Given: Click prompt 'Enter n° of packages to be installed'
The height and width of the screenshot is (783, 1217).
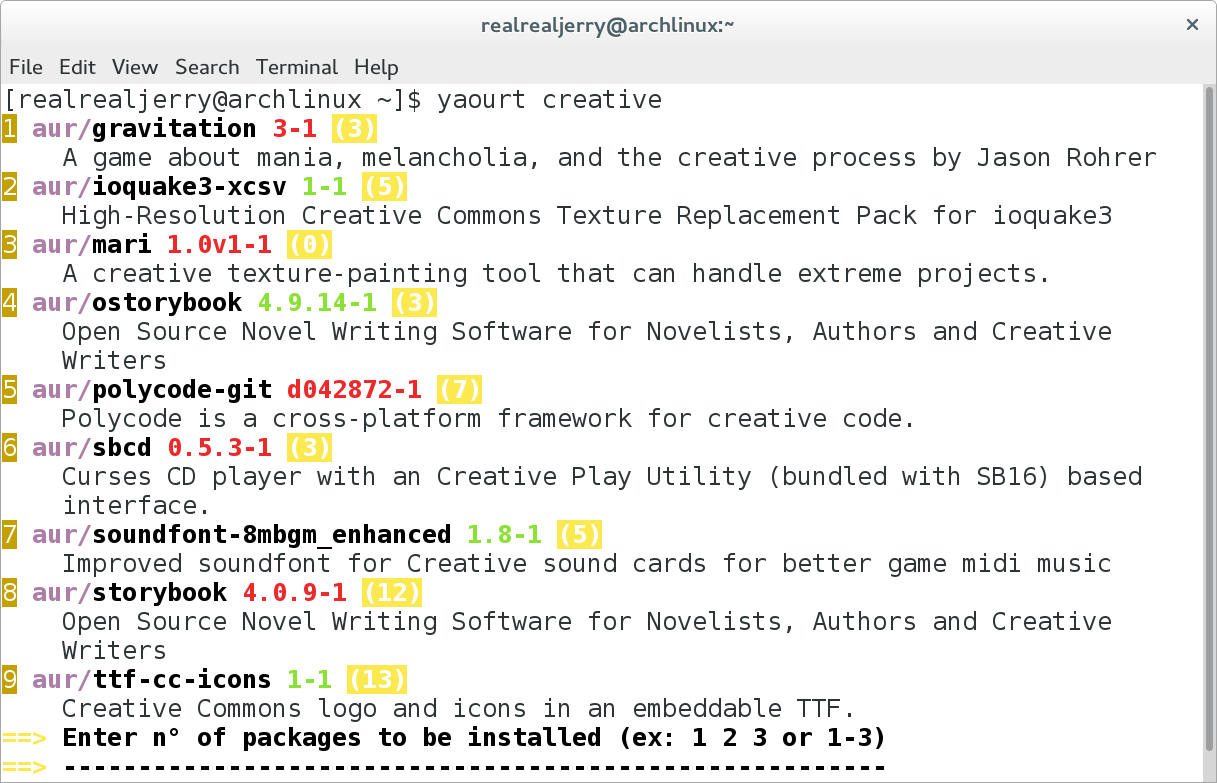Looking at the screenshot, I should click(x=474, y=738).
